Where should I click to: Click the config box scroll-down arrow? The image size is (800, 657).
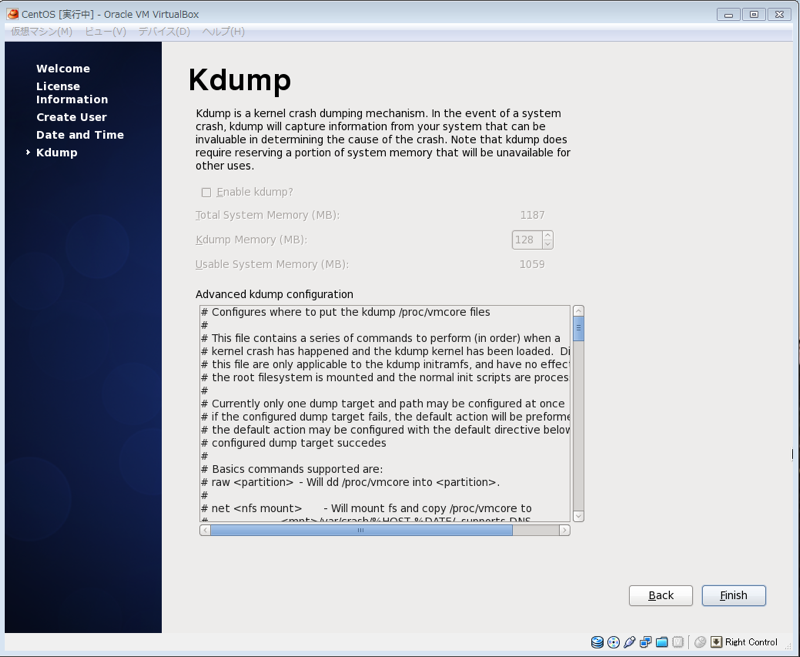coord(579,516)
